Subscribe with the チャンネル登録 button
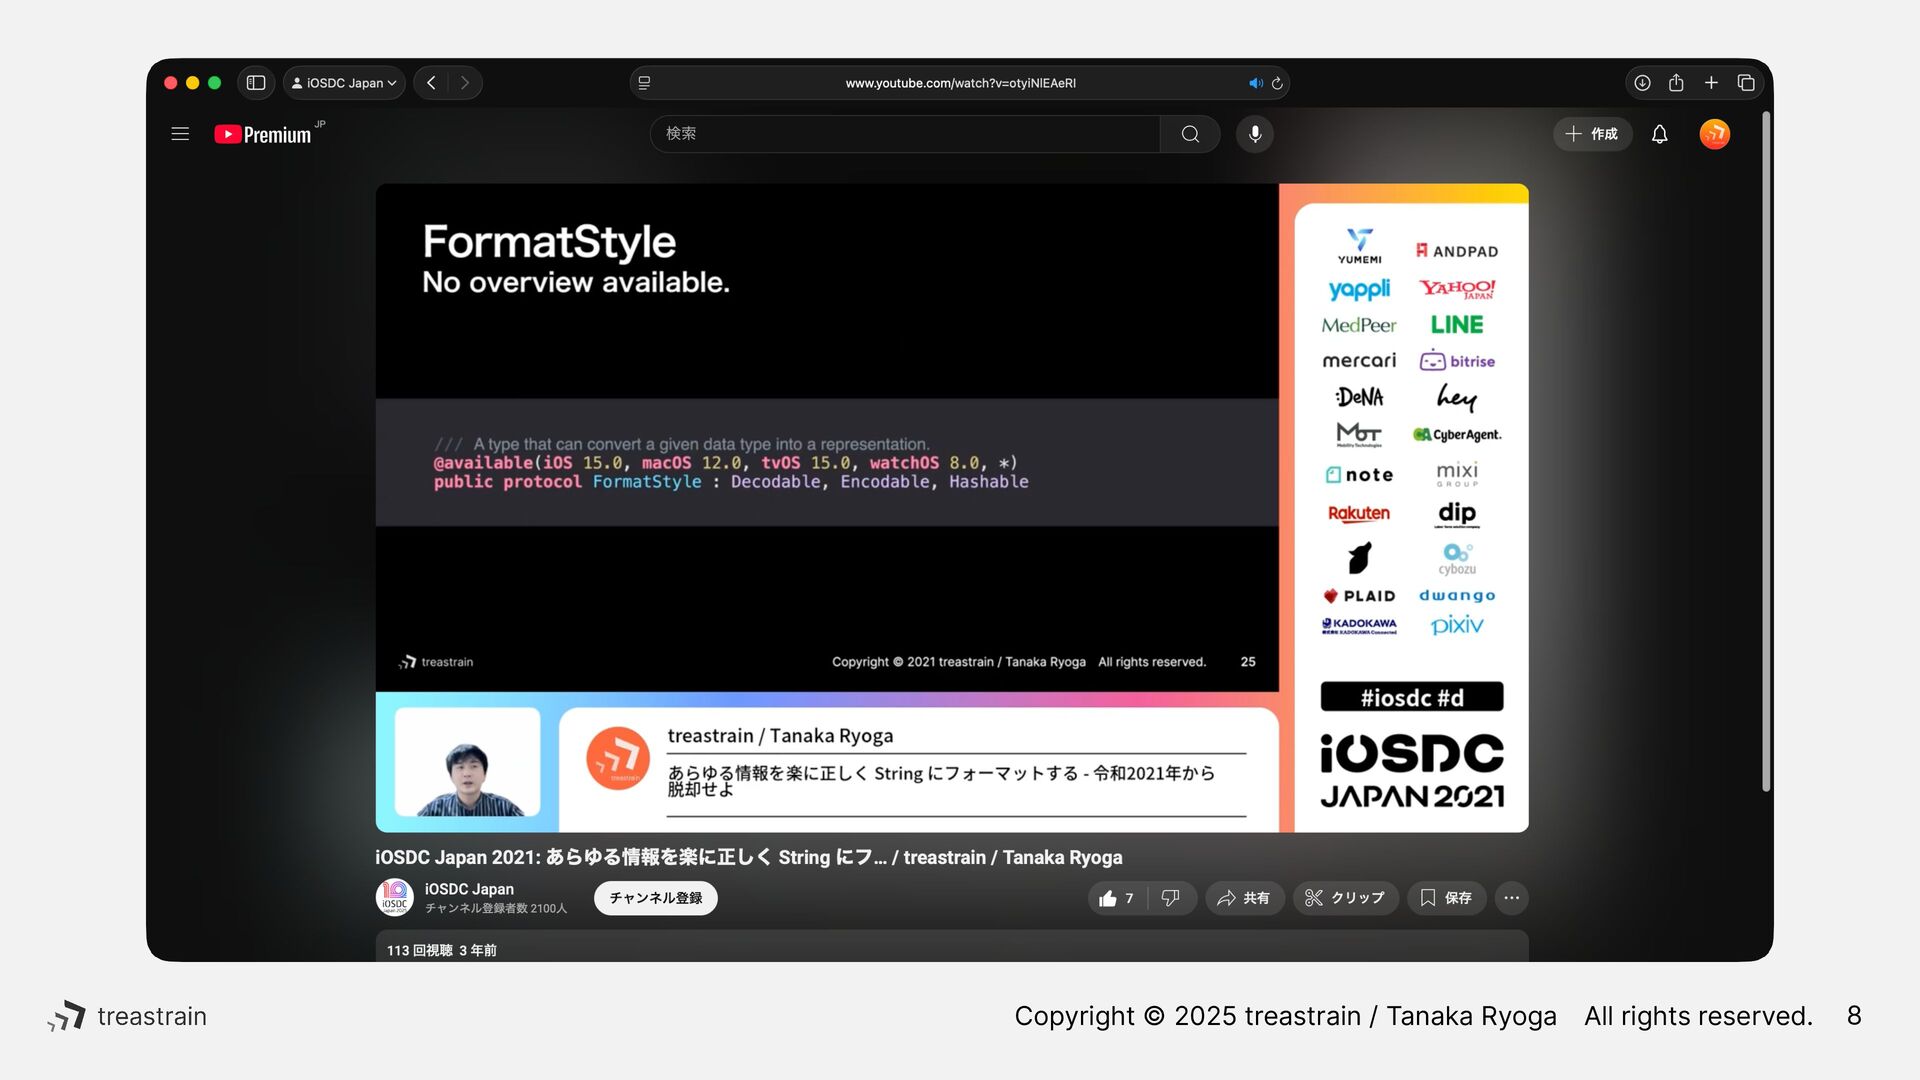This screenshot has width=1920, height=1080. [656, 898]
